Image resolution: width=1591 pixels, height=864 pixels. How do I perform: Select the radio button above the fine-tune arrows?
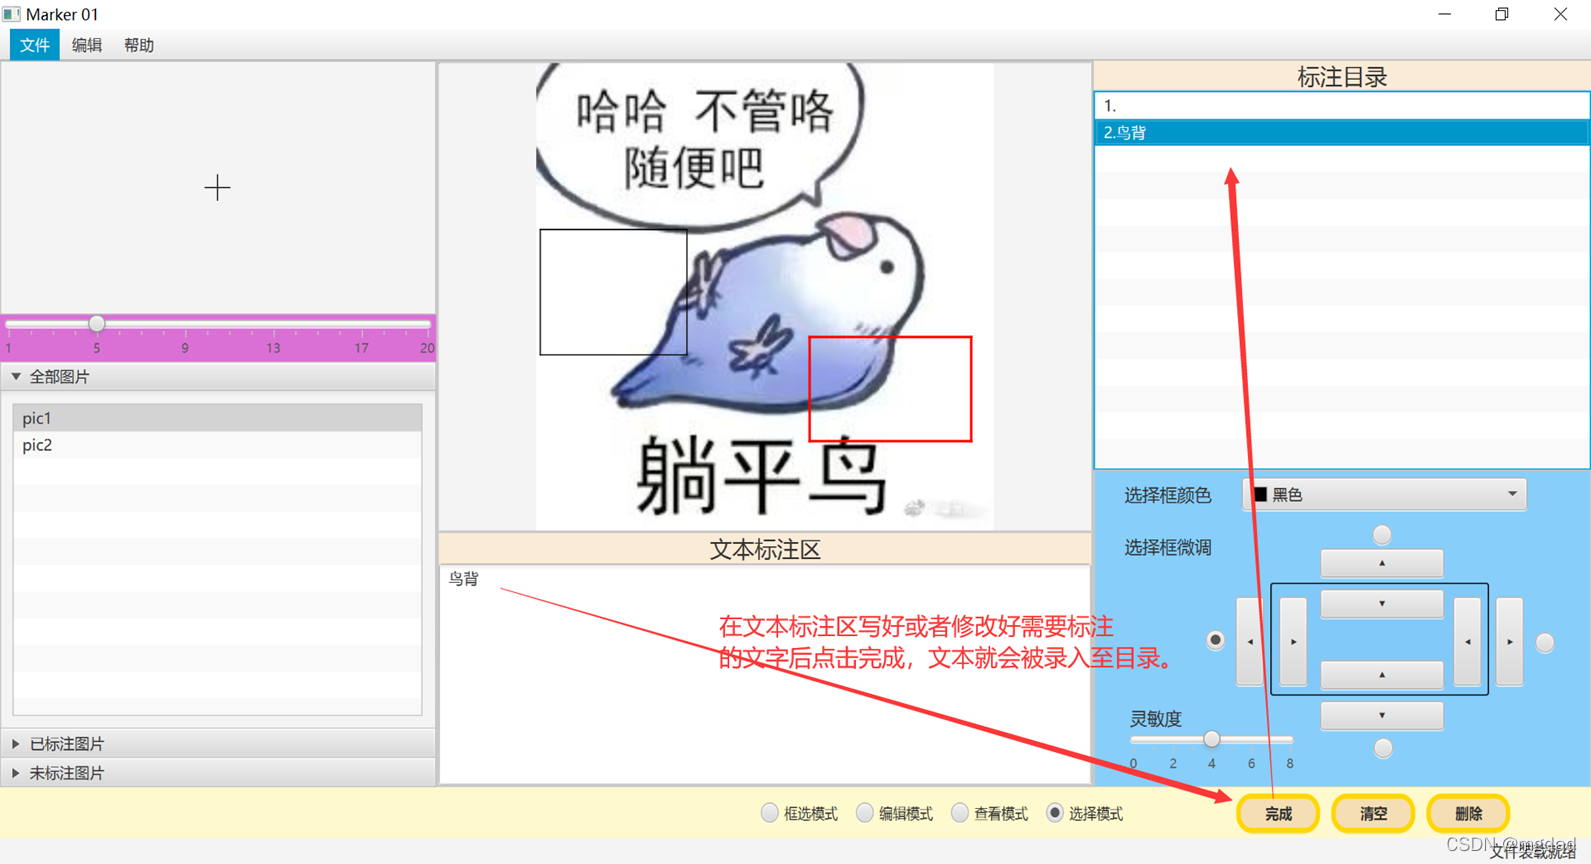pos(1382,535)
